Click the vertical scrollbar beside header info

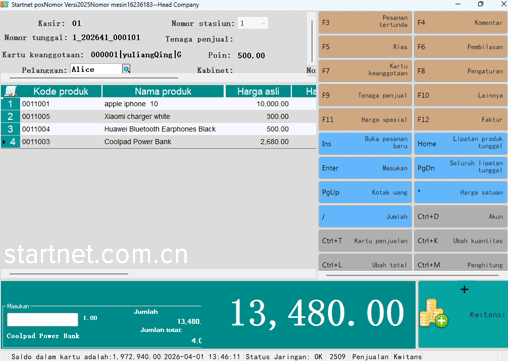(312, 42)
